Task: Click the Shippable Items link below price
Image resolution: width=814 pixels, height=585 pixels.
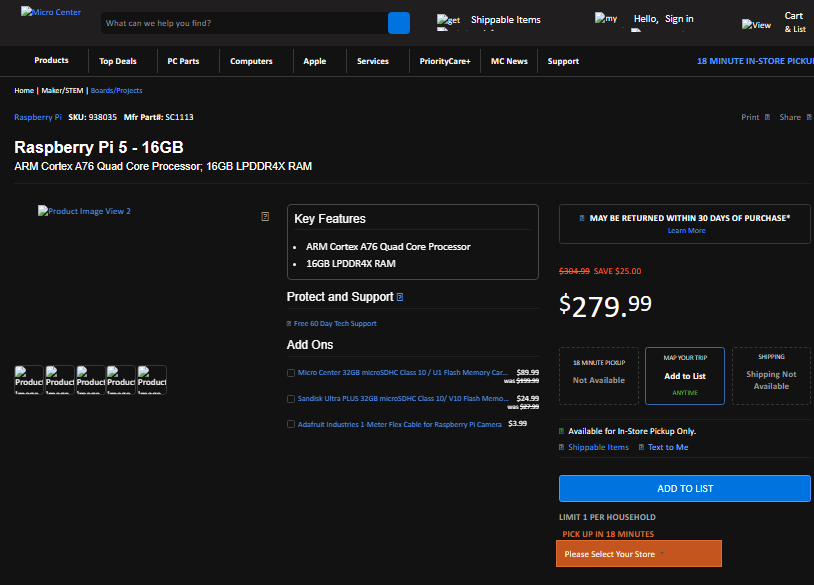Action: pyautogui.click(x=598, y=447)
